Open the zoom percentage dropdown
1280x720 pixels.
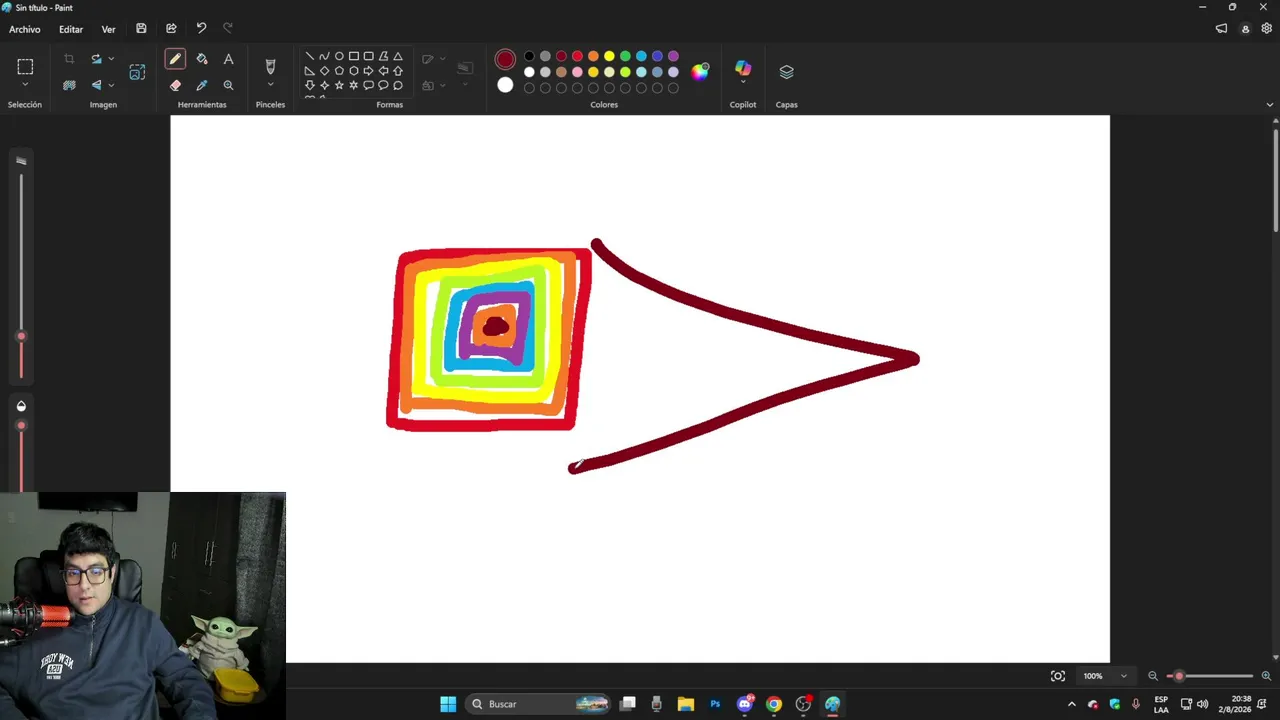(x=1123, y=676)
